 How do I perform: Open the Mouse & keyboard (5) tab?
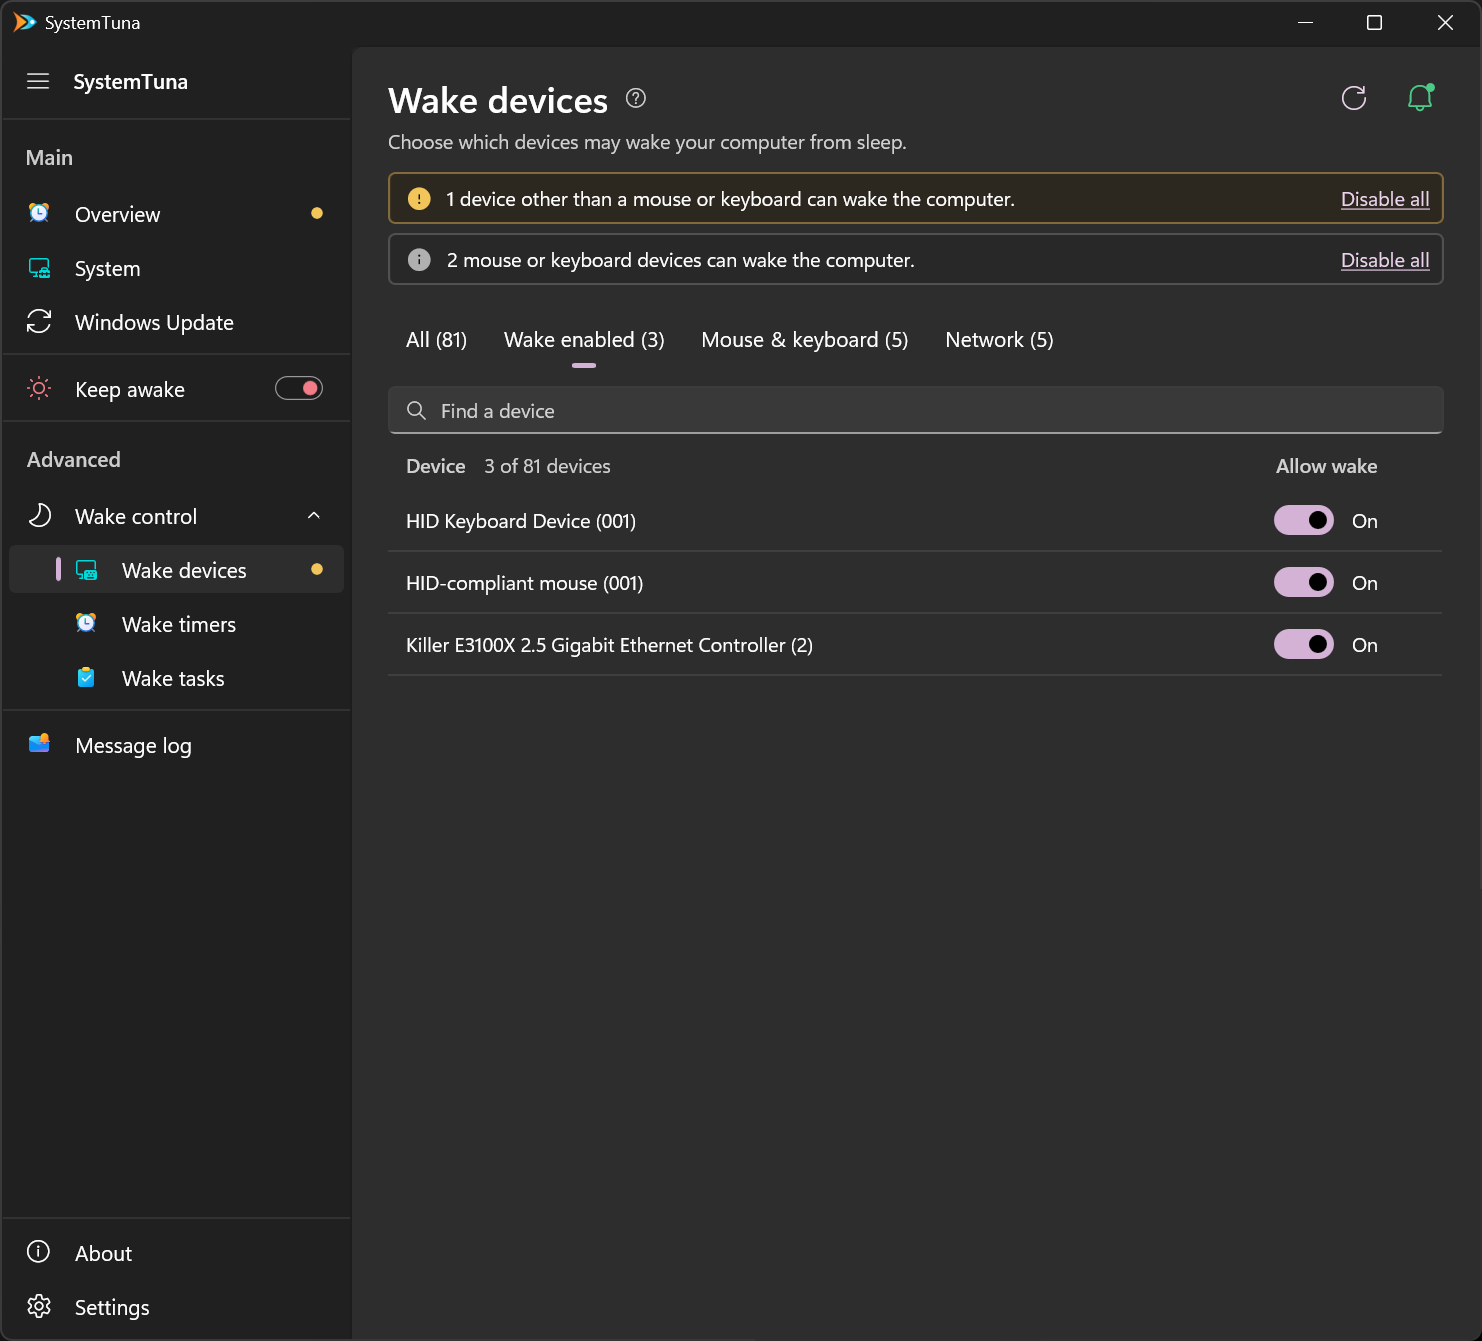coord(805,340)
